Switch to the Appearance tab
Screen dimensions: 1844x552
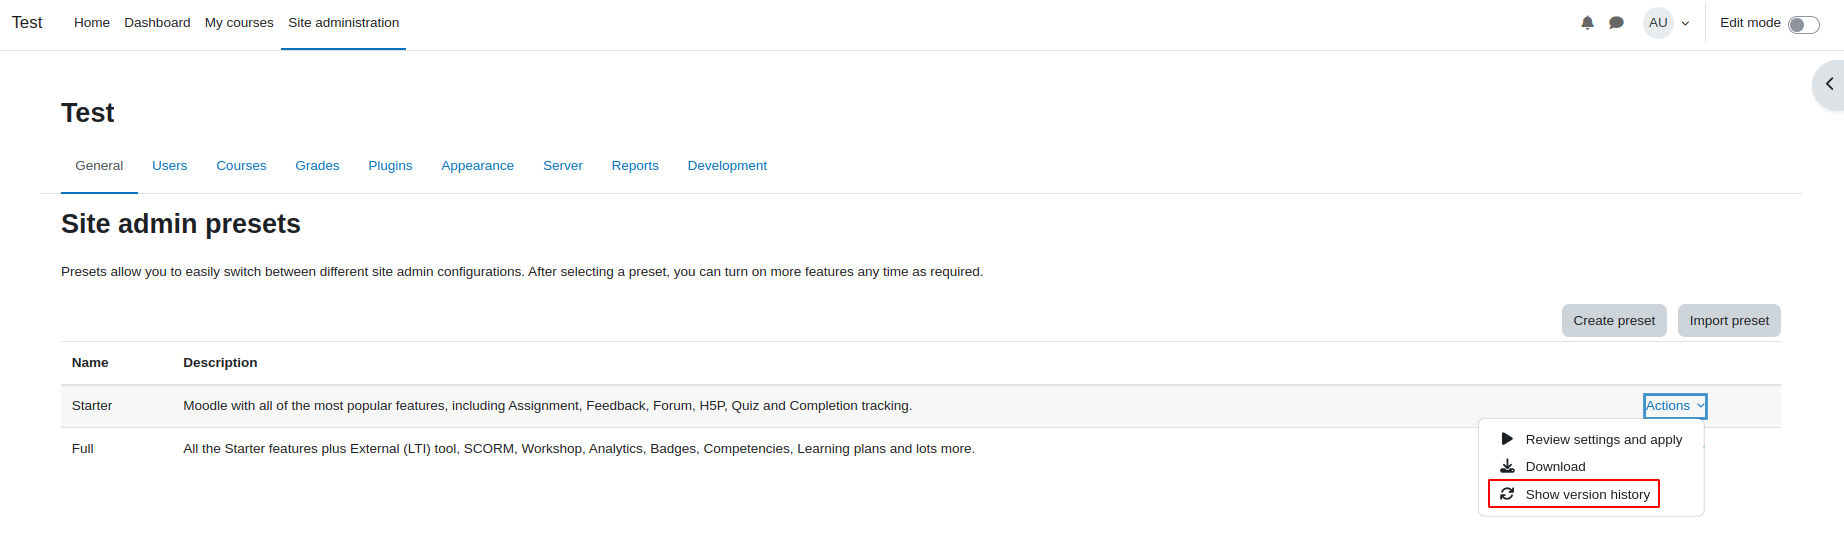click(x=477, y=166)
